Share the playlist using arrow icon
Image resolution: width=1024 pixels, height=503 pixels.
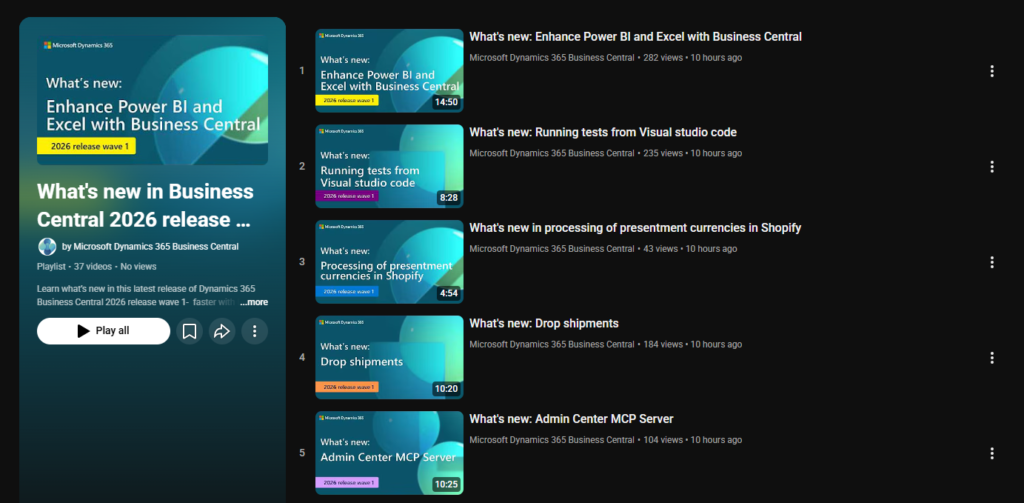[x=222, y=331]
